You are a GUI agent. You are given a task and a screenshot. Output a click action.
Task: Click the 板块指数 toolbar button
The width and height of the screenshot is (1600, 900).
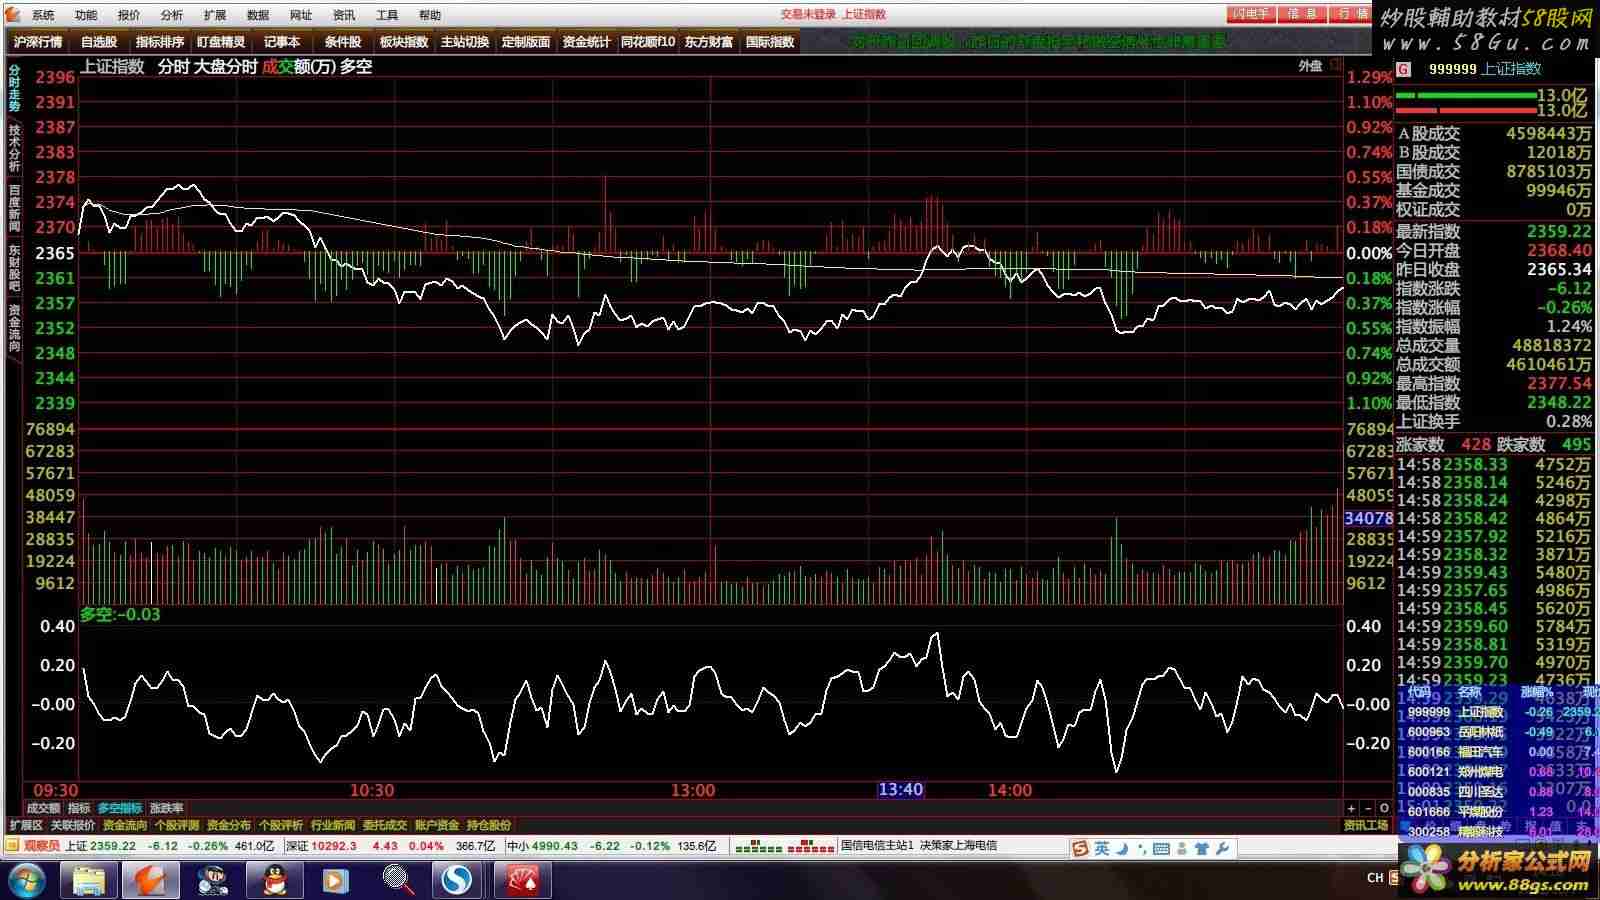click(404, 42)
